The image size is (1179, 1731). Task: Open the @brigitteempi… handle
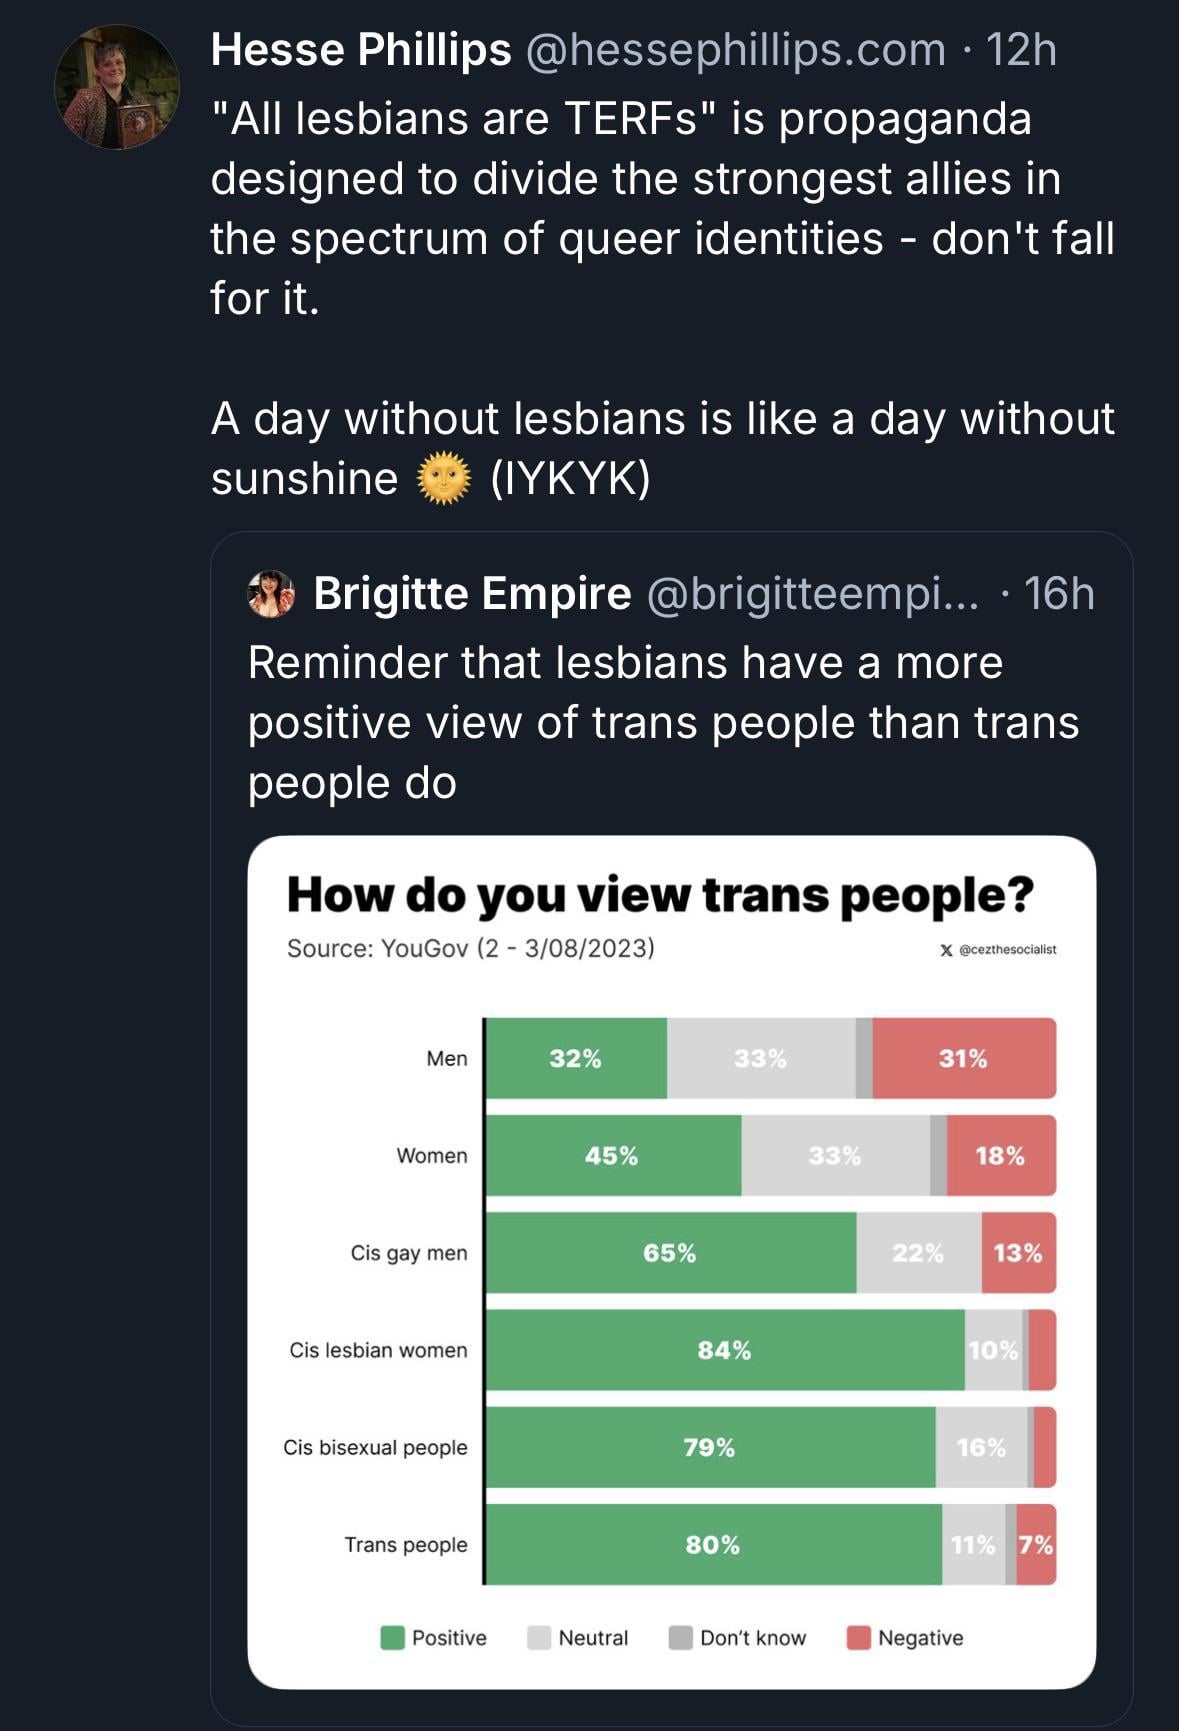(814, 594)
